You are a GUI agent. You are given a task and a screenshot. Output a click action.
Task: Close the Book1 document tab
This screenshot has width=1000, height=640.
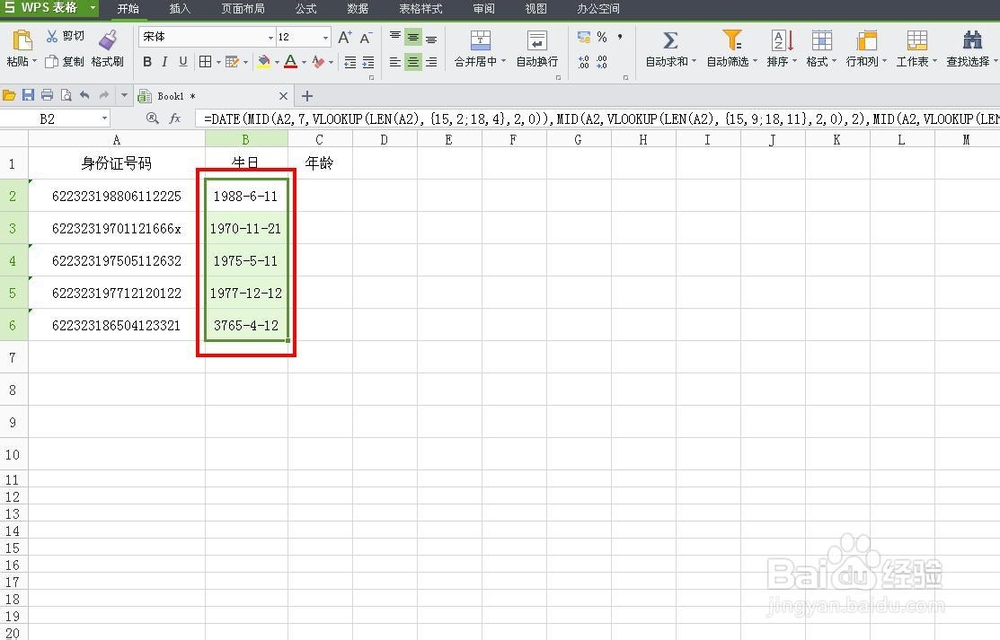tap(283, 96)
